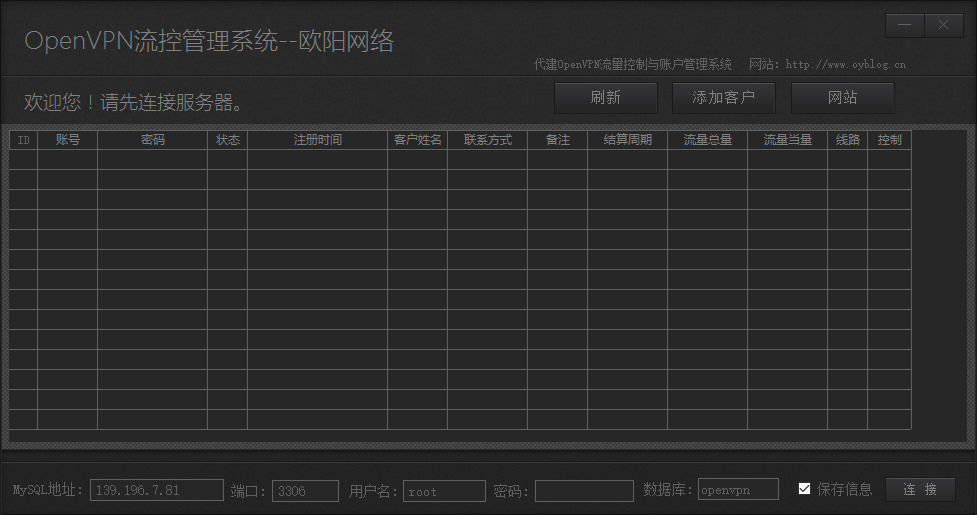This screenshot has height=515, width=977.
Task: Click the MySQL地址 address input field
Action: pyautogui.click(x=157, y=490)
